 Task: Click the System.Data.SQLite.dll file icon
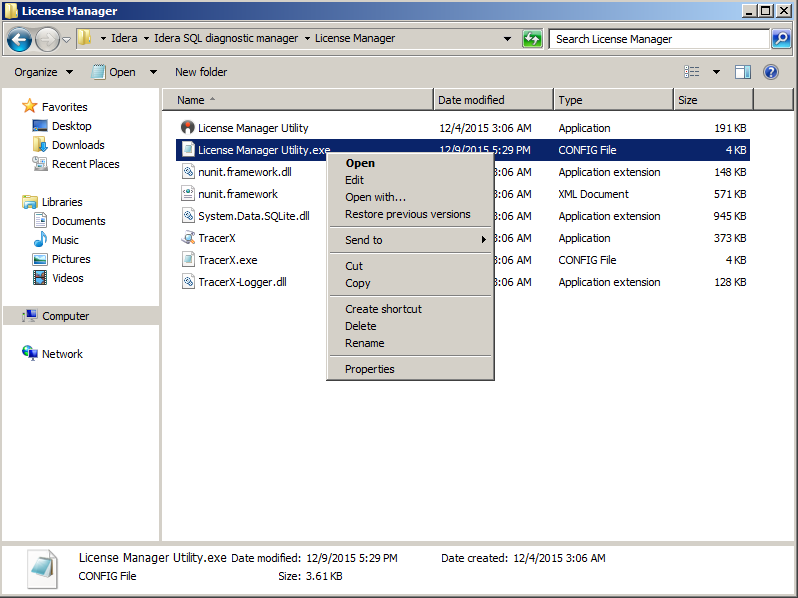pyautogui.click(x=187, y=216)
